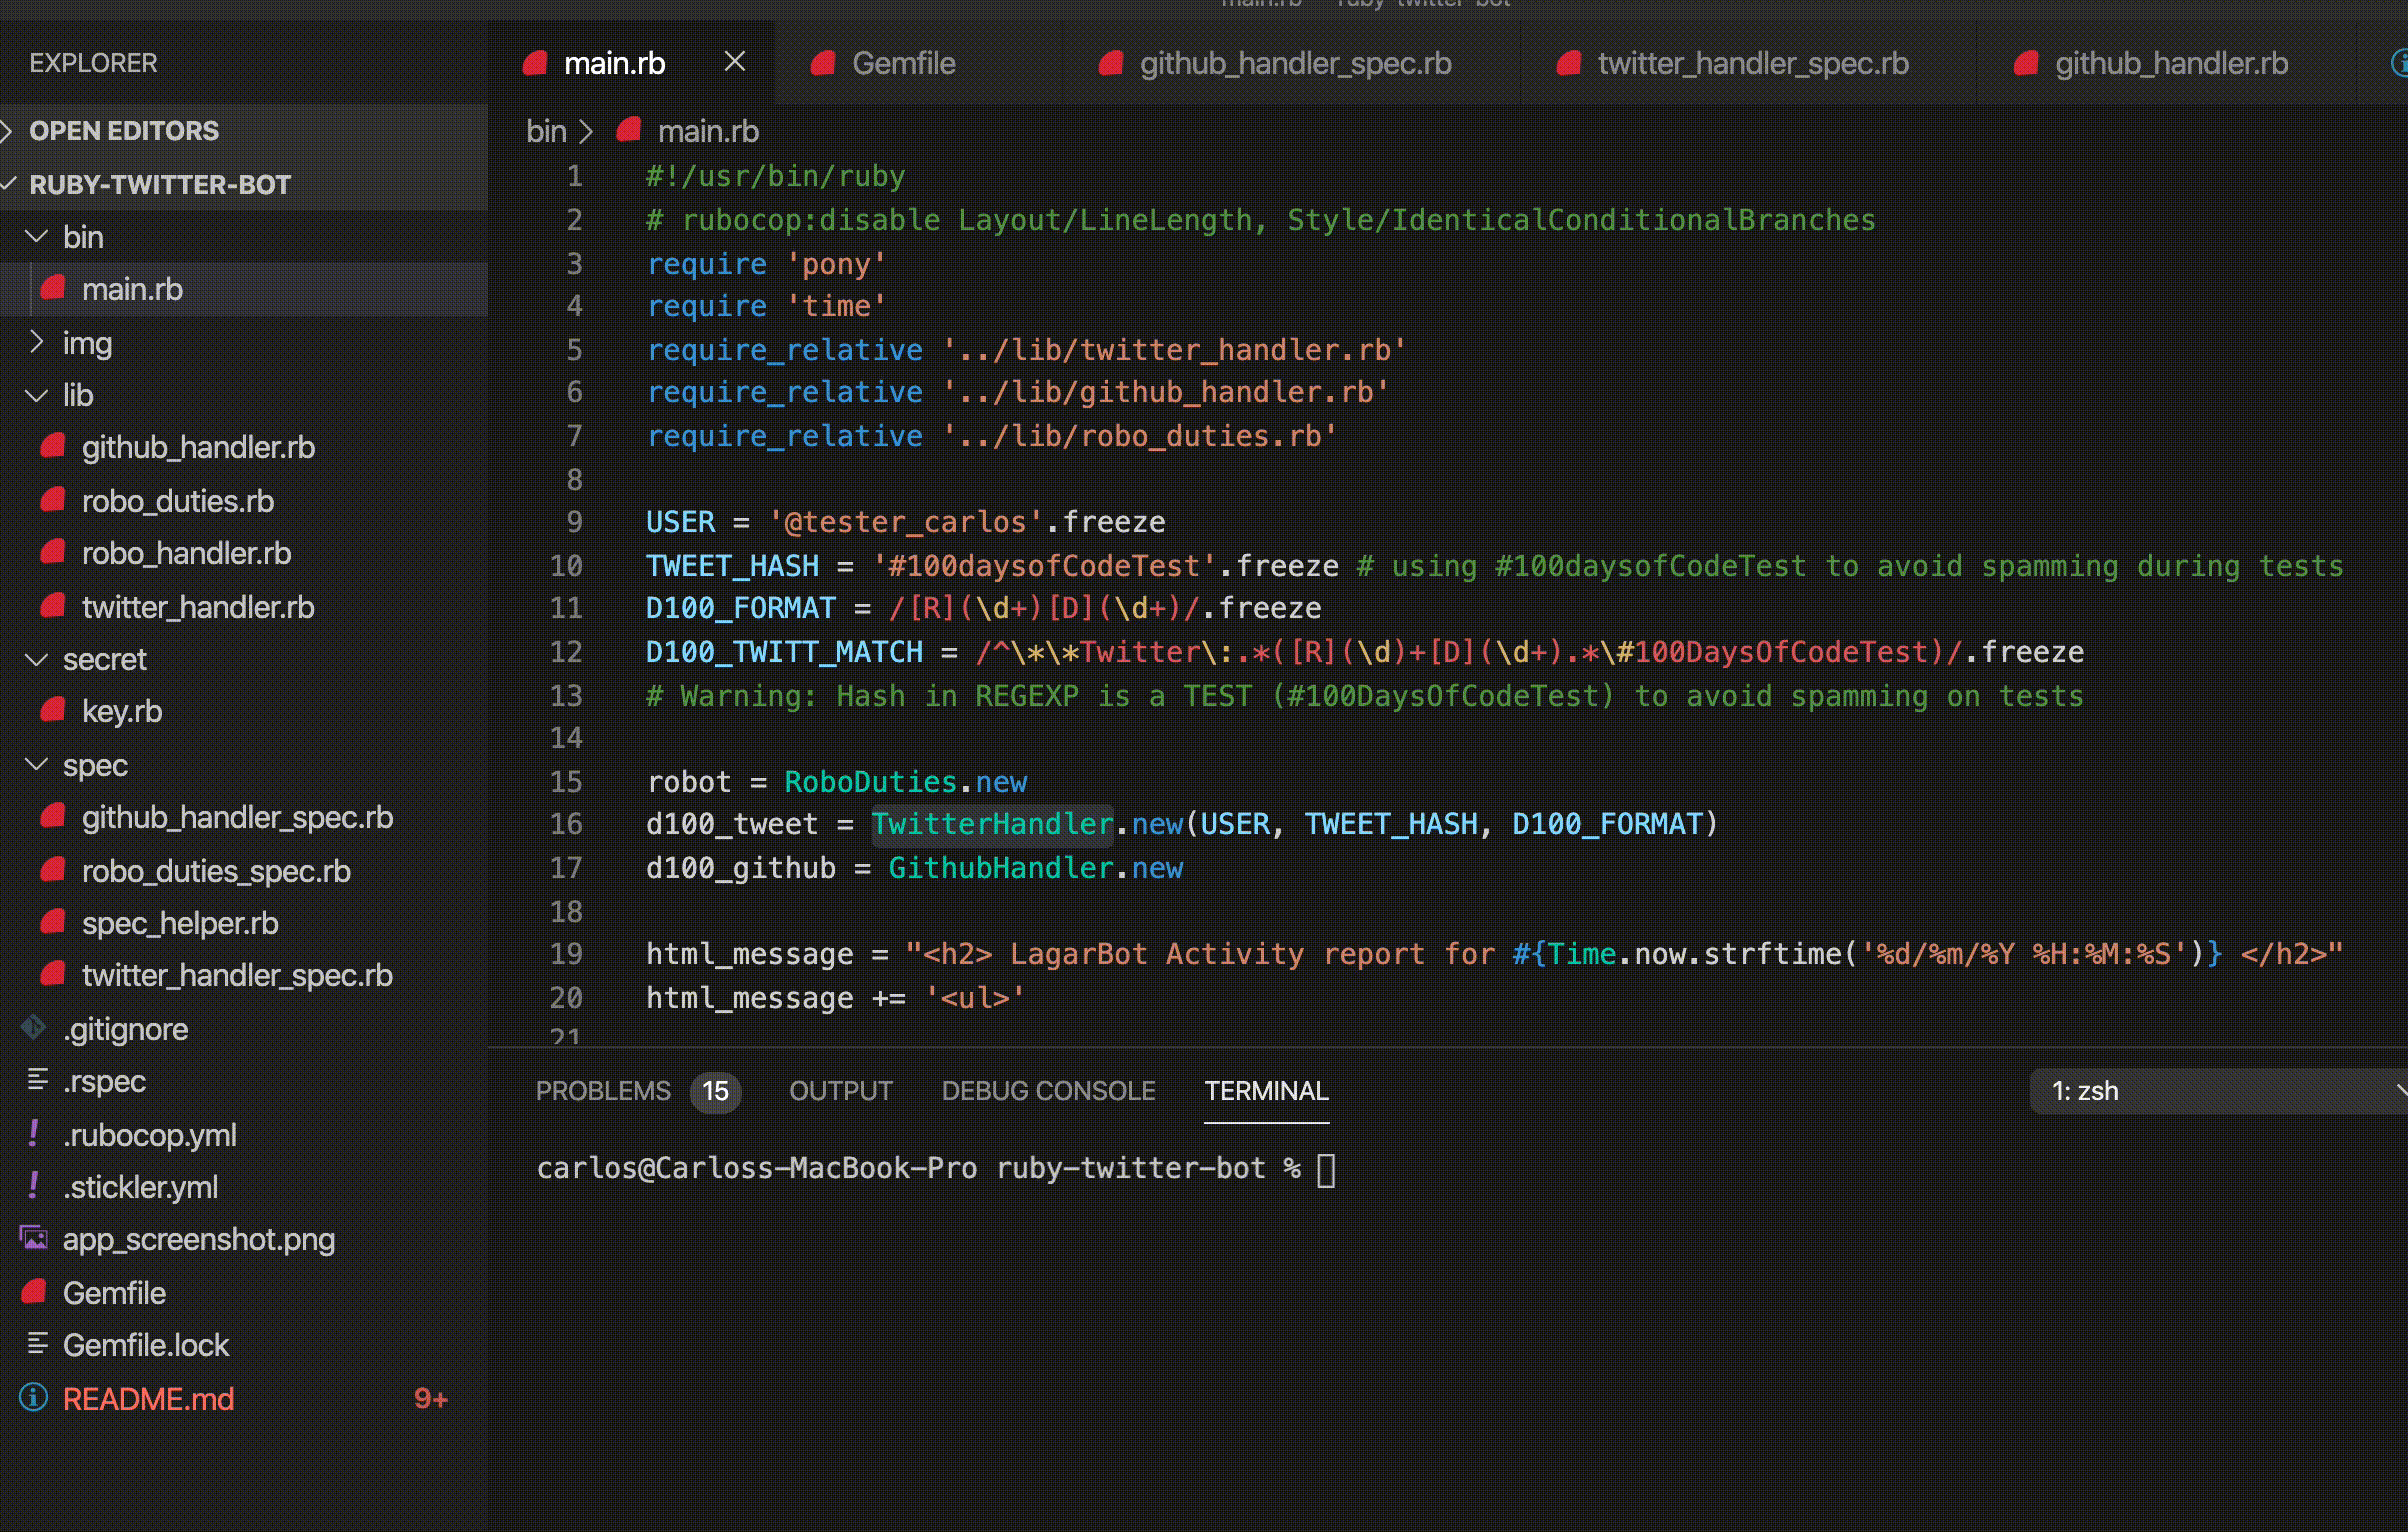The width and height of the screenshot is (2408, 1532).
Task: Expand the img folder
Action: [x=37, y=342]
